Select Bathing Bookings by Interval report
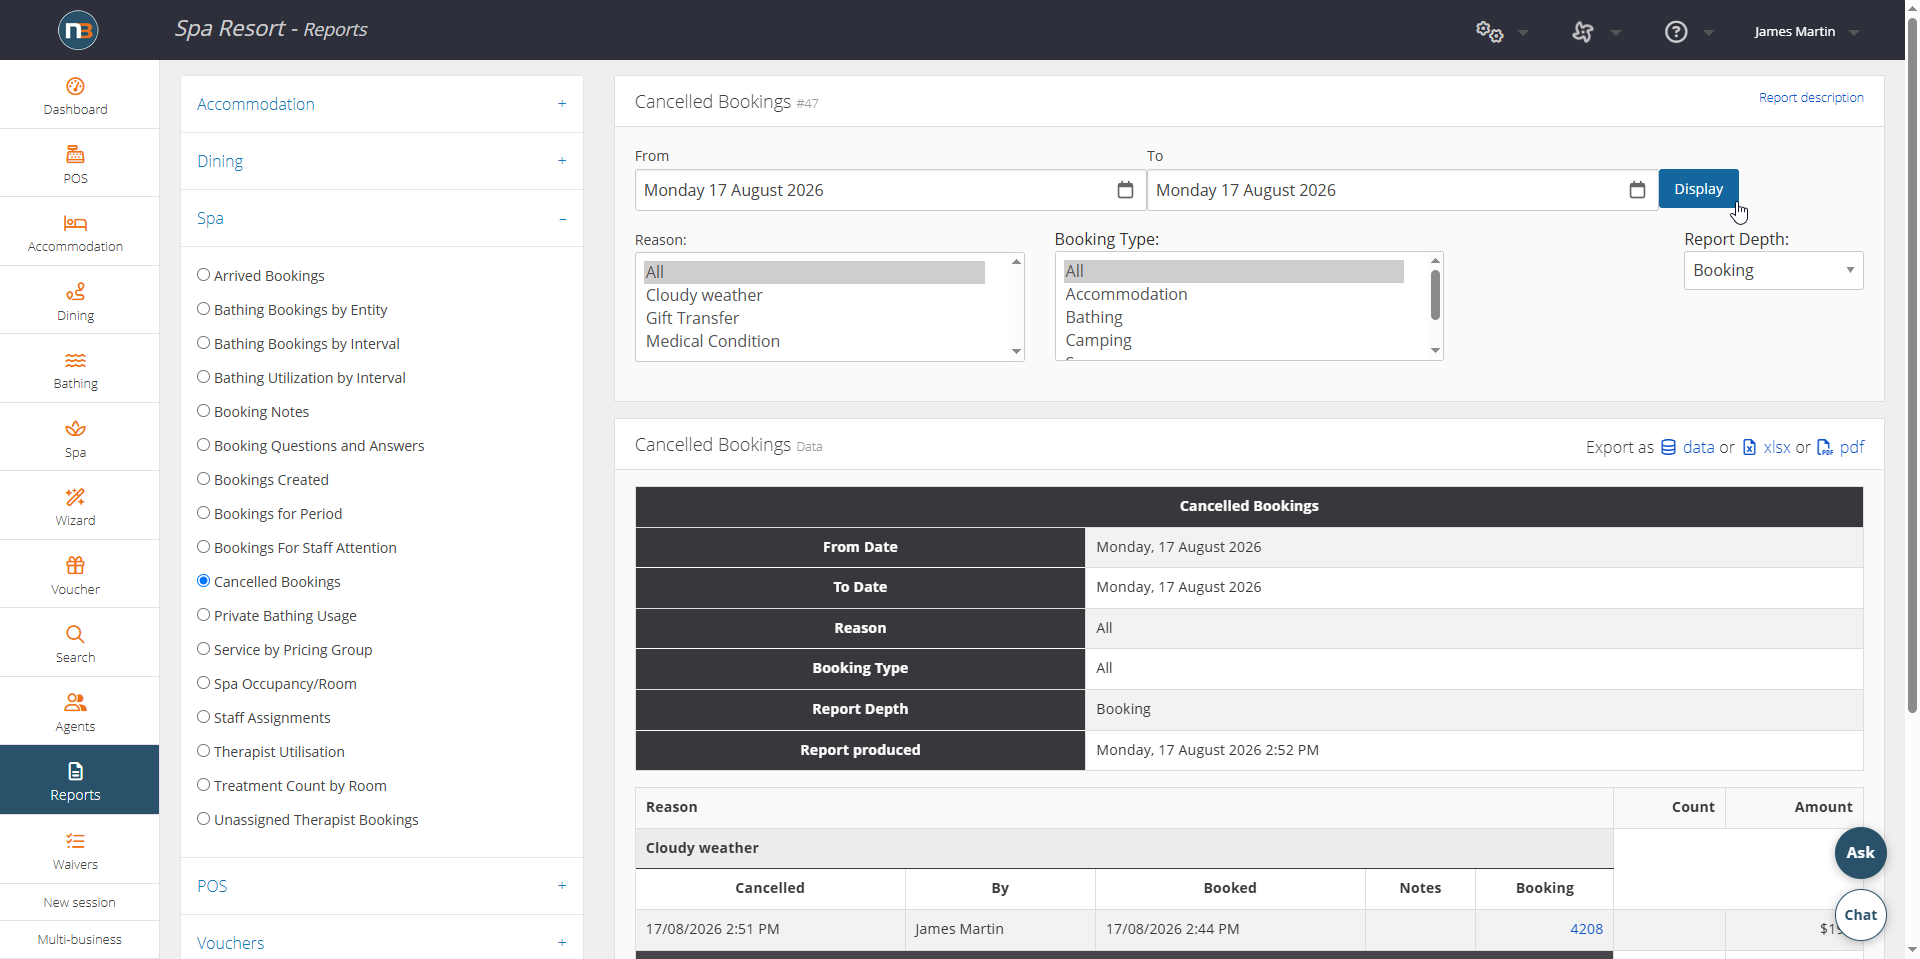 point(203,343)
